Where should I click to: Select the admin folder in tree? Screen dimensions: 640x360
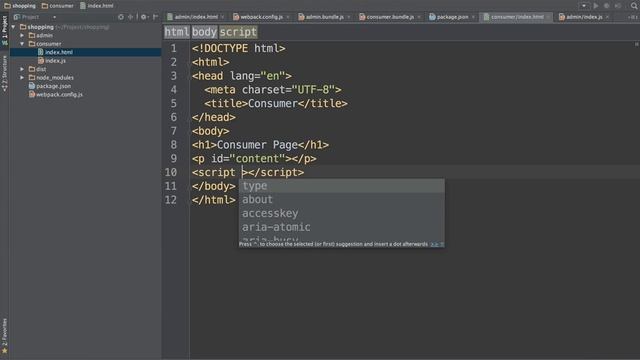pyautogui.click(x=40, y=36)
